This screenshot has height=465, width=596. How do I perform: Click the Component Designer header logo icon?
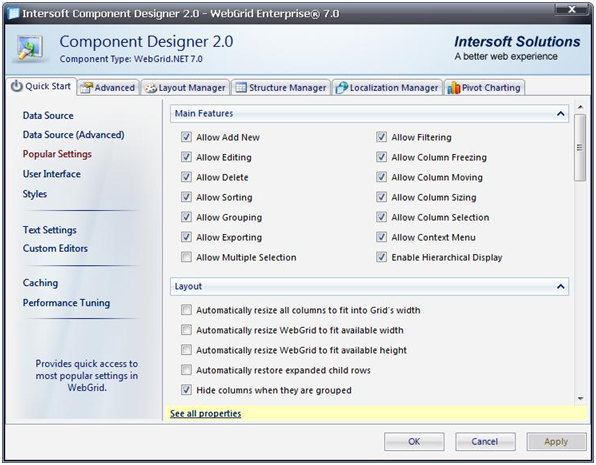pyautogui.click(x=30, y=48)
